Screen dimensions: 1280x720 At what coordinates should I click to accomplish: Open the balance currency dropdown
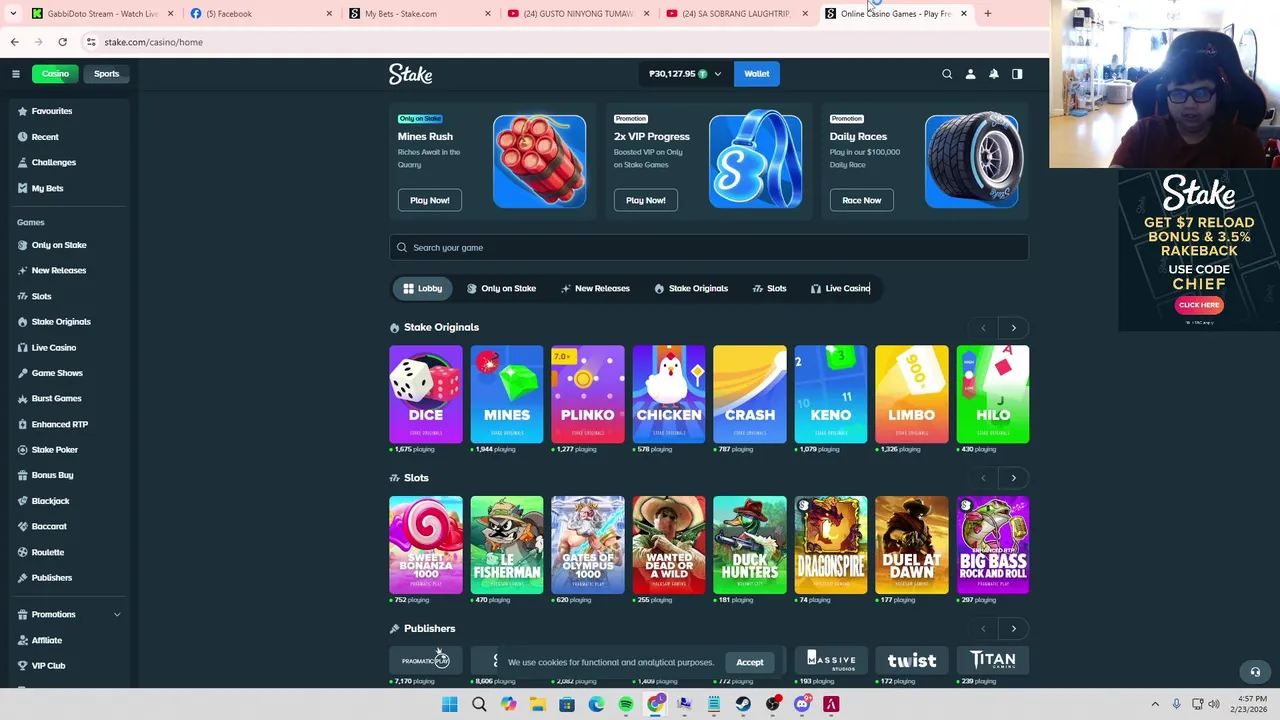click(685, 74)
